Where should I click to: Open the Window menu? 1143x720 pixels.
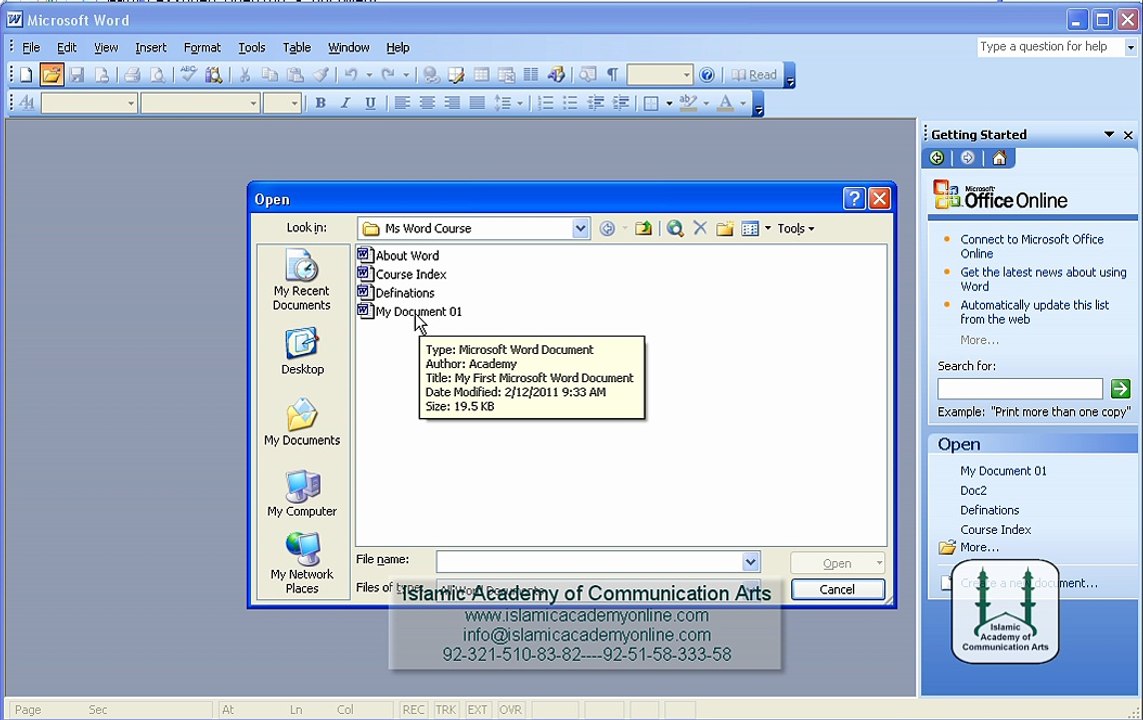click(x=348, y=47)
